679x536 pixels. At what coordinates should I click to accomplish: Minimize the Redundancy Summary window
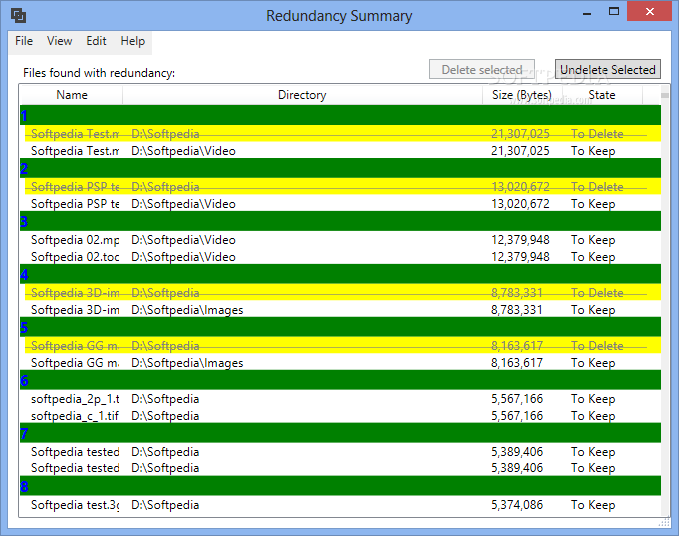[587, 13]
